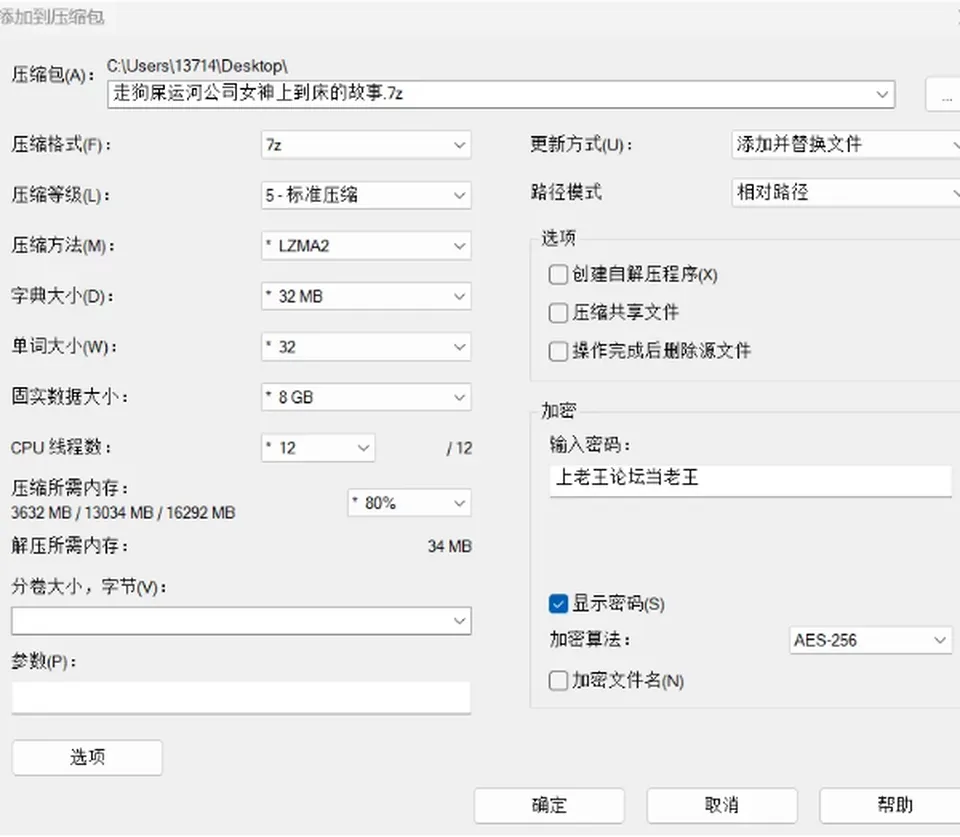Enable 创建自解压程序 checkbox
The height and width of the screenshot is (837, 960).
point(558,274)
